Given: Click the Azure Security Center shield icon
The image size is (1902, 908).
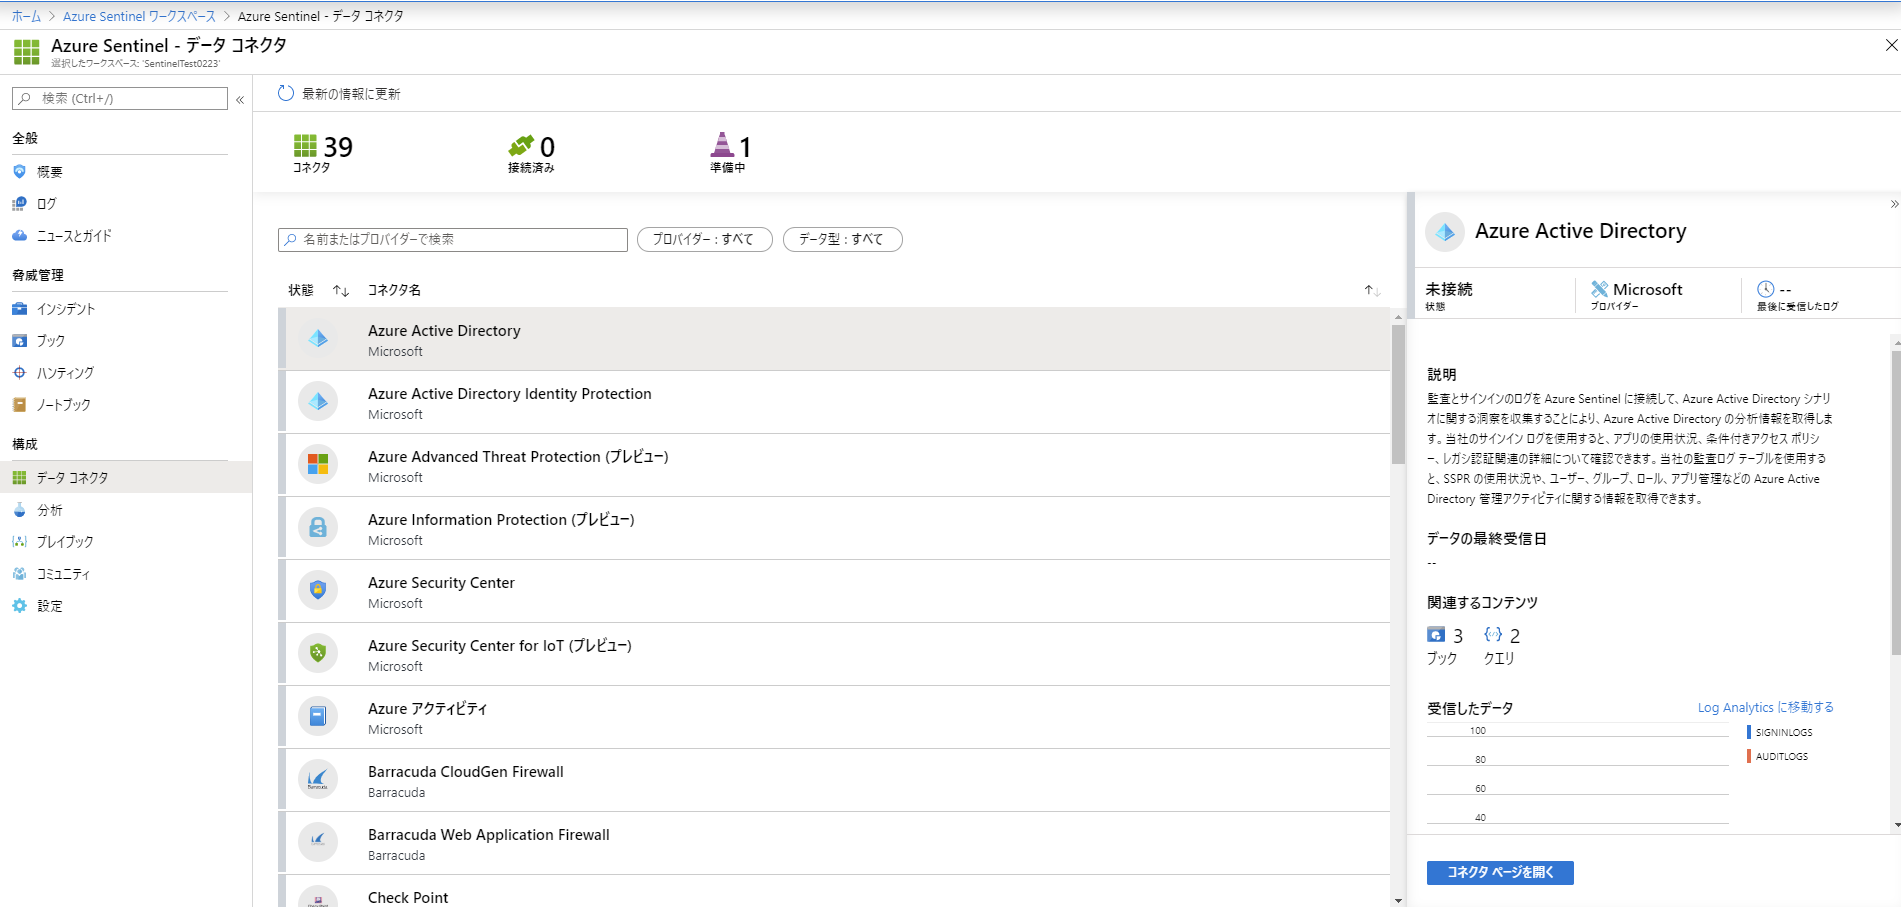Looking at the screenshot, I should [318, 591].
